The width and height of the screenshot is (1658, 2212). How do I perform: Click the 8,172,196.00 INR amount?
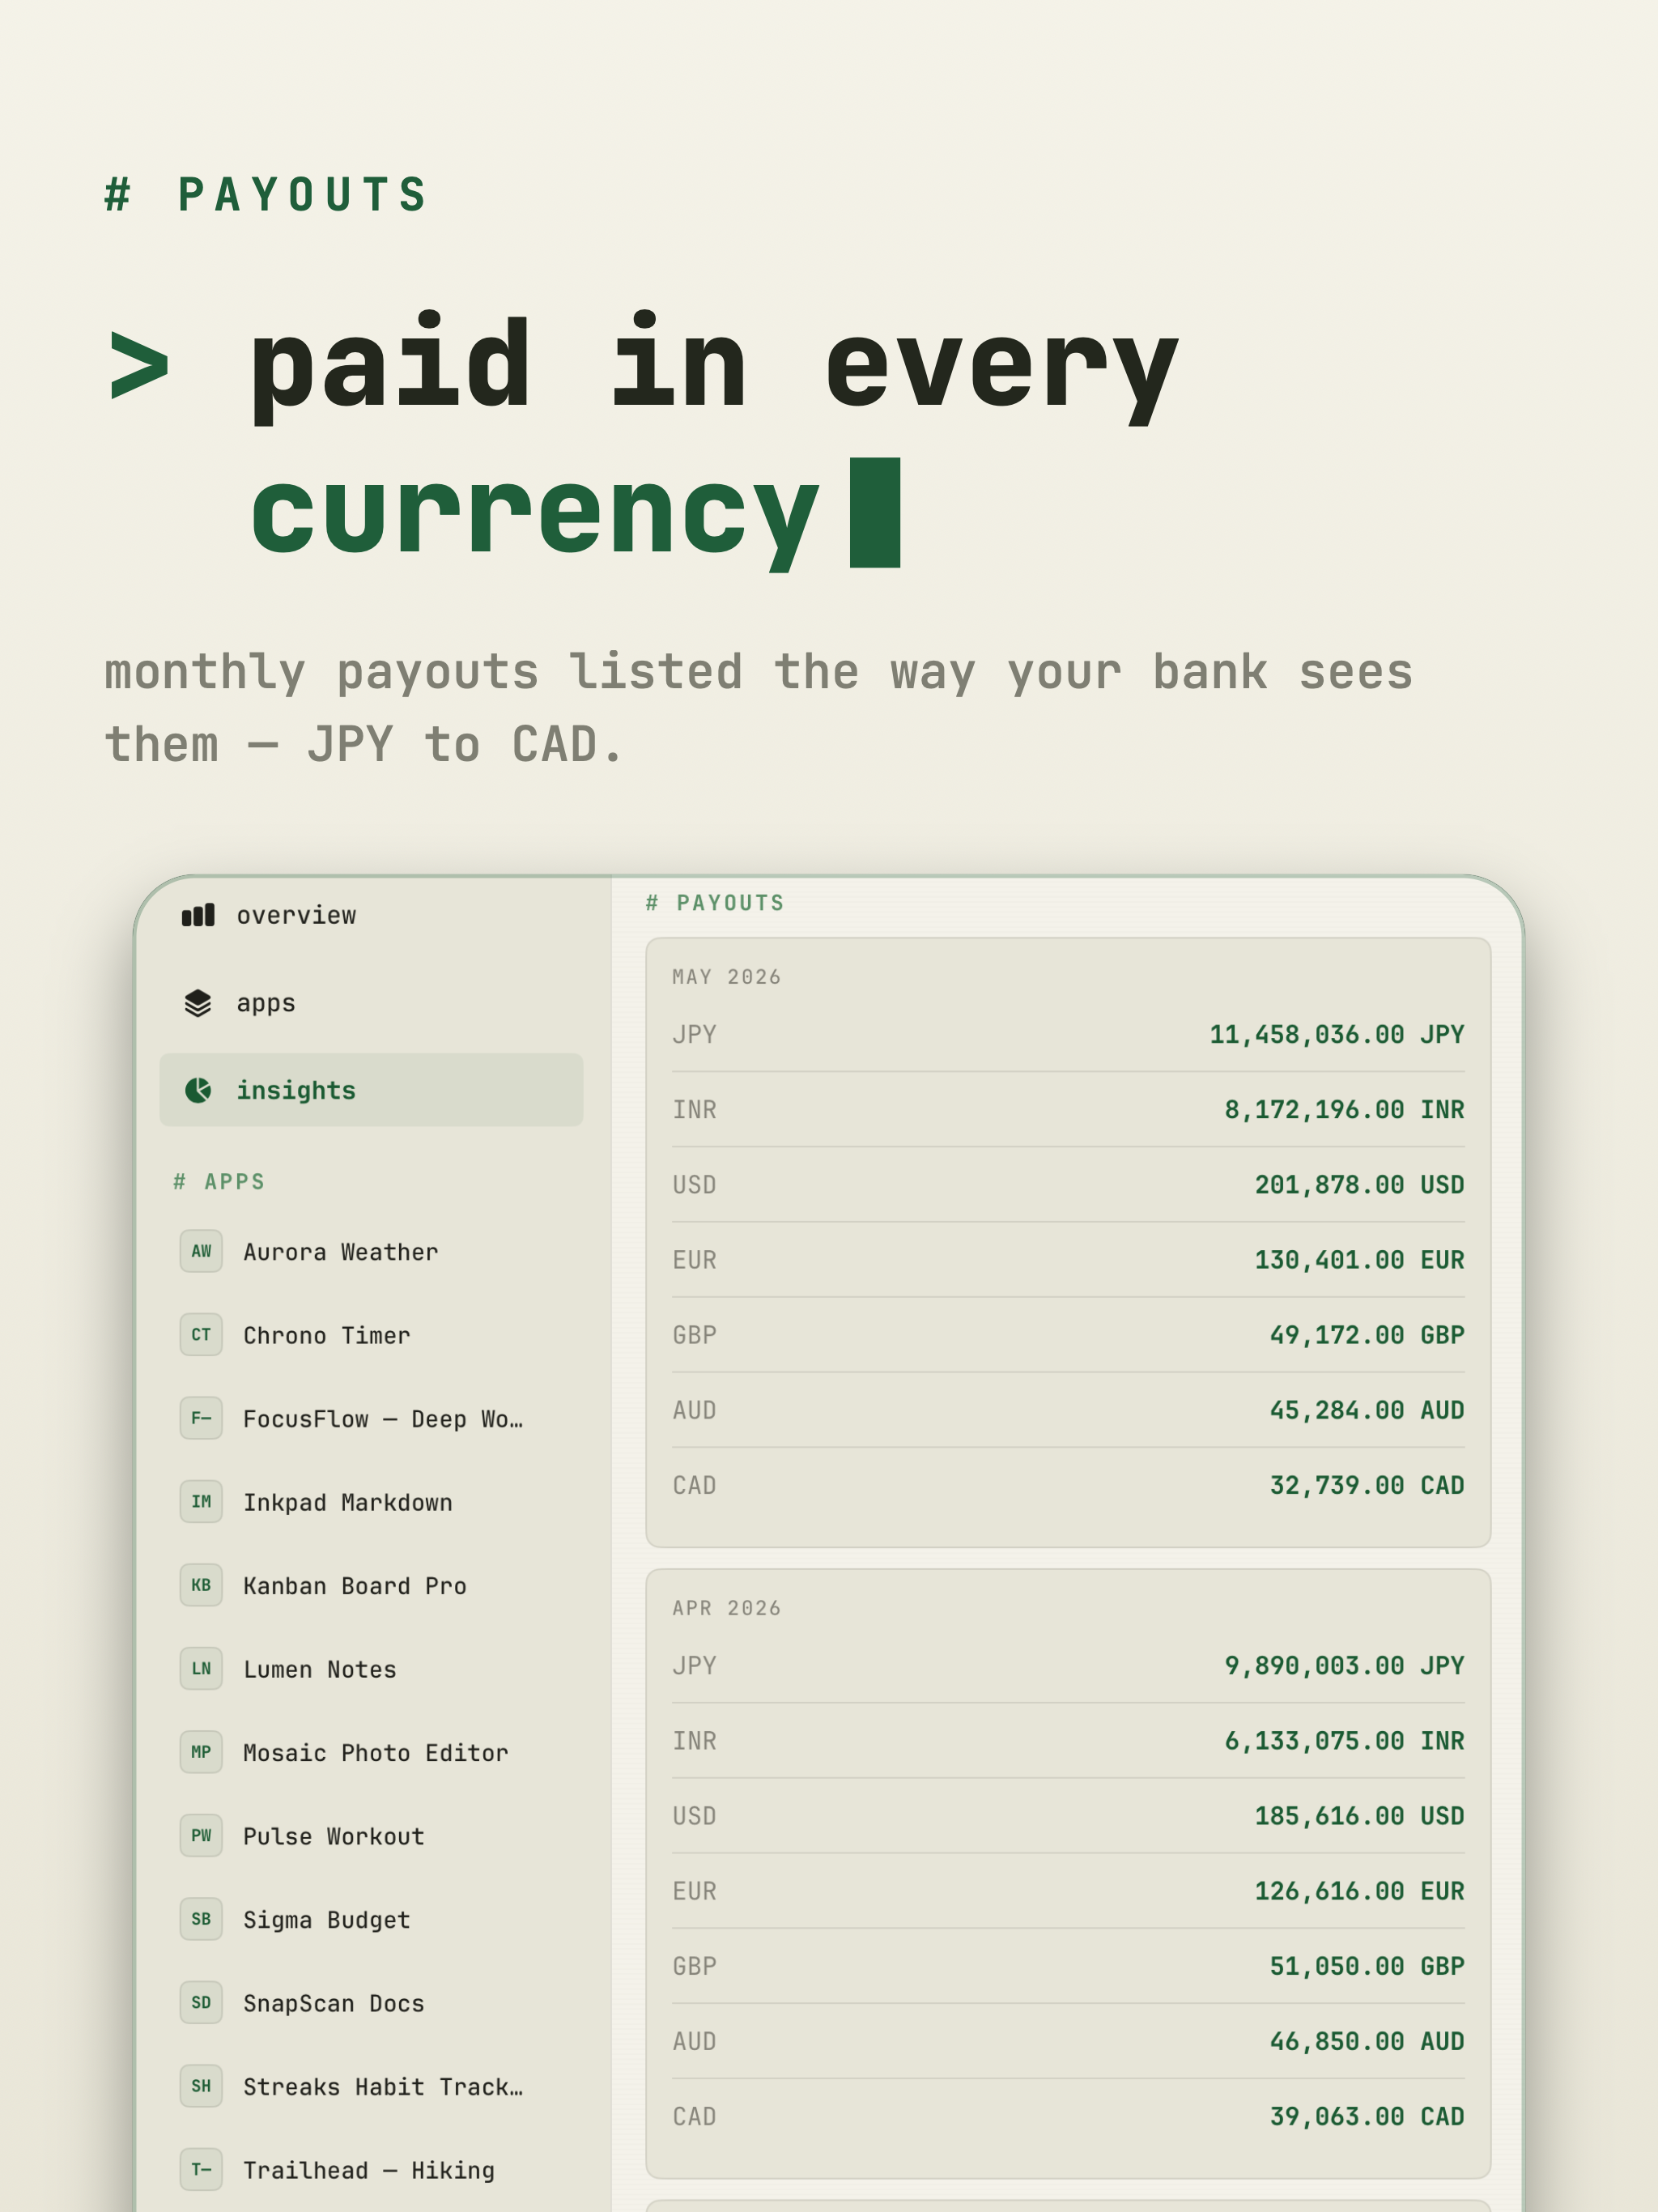tap(1345, 1109)
